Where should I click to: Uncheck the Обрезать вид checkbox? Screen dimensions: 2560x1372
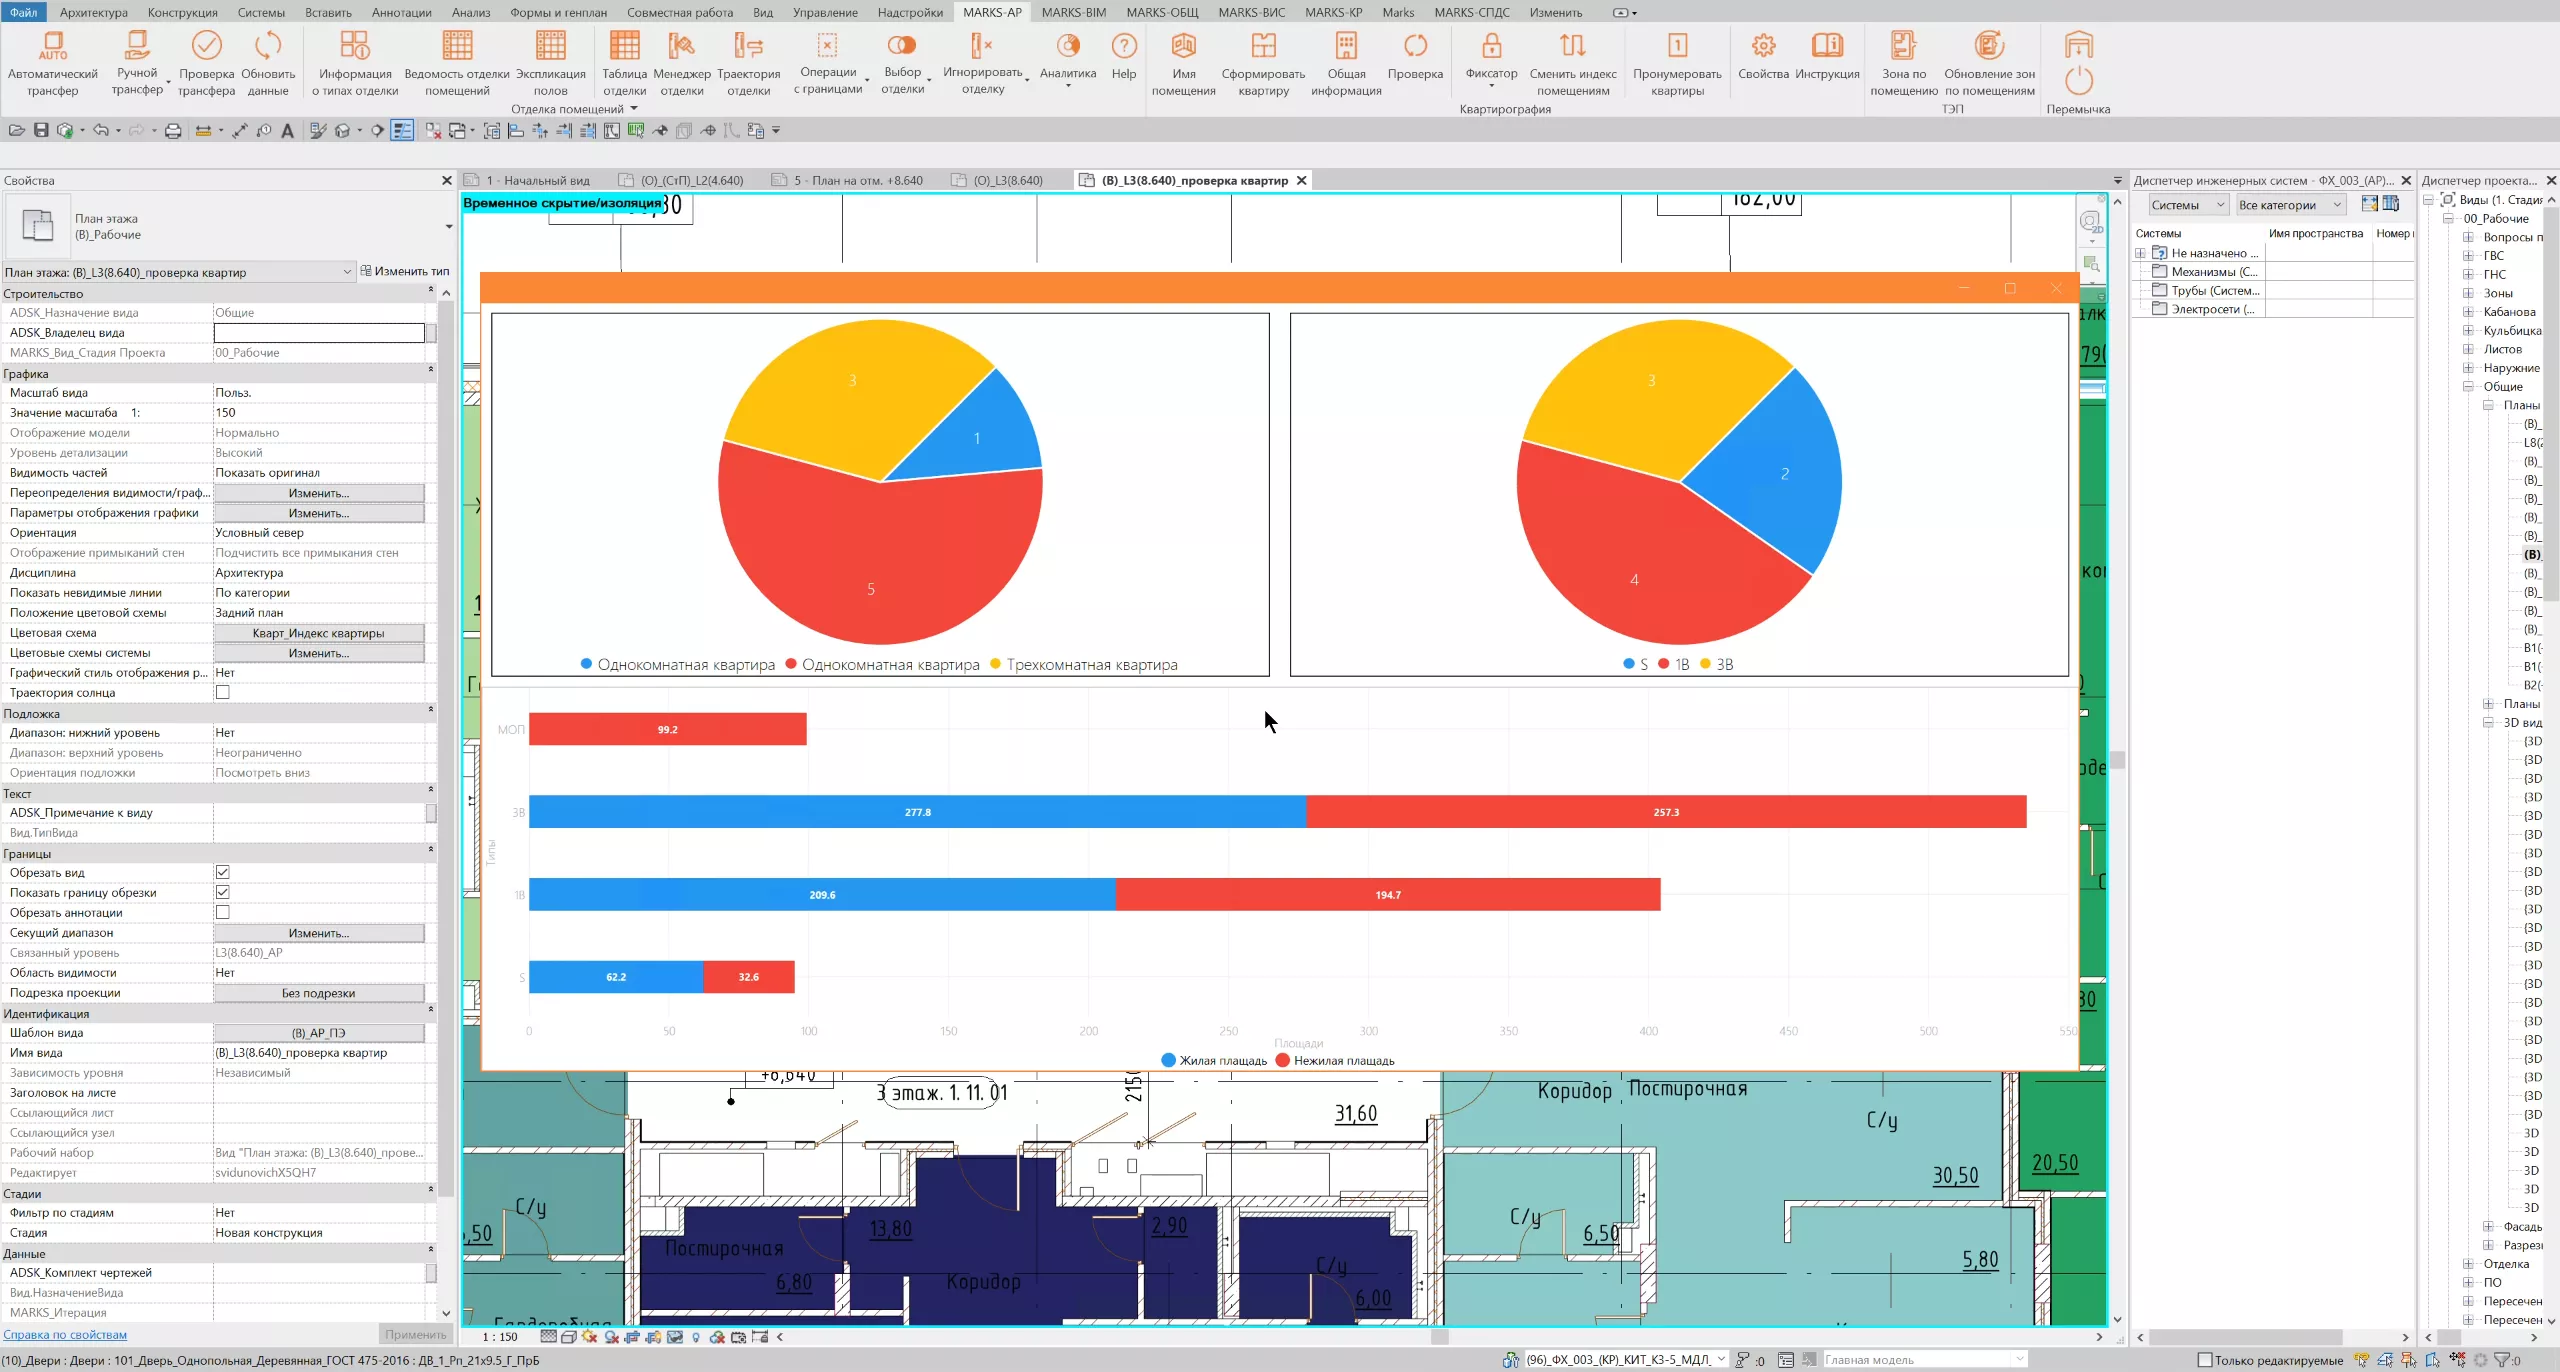(223, 873)
